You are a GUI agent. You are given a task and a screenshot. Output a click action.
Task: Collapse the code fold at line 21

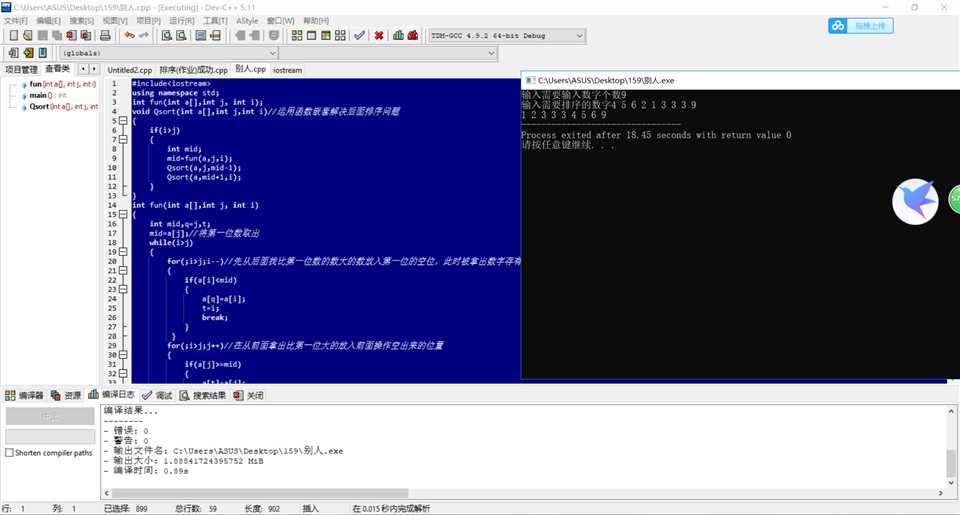coord(123,271)
